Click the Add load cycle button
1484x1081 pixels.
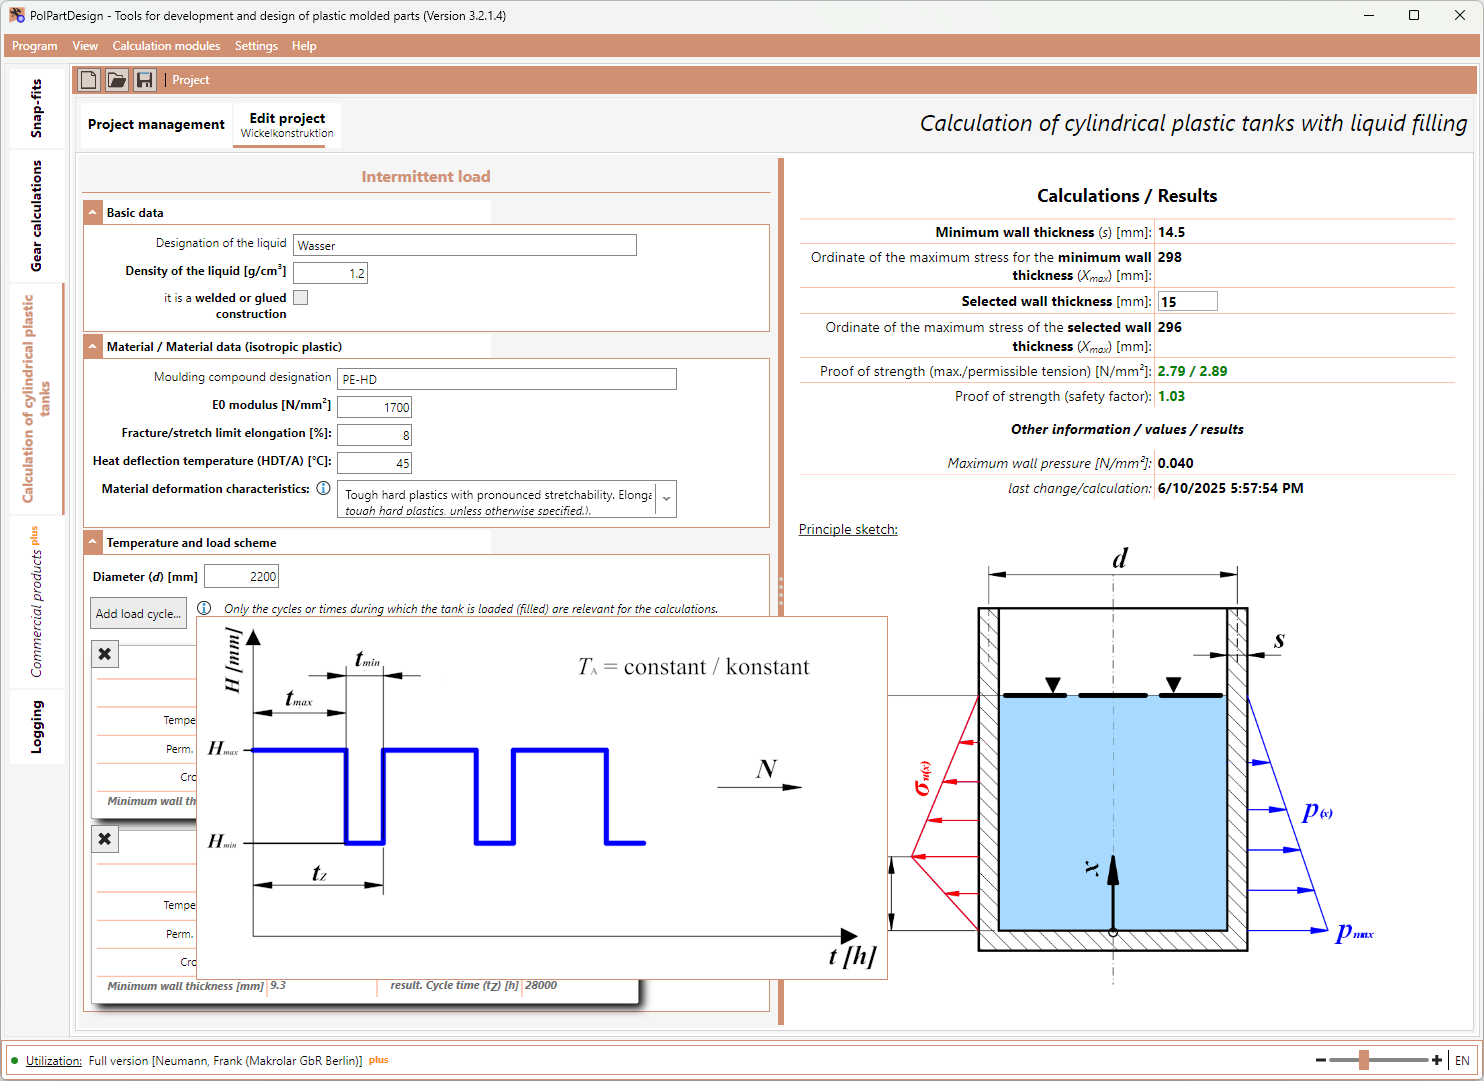138,613
